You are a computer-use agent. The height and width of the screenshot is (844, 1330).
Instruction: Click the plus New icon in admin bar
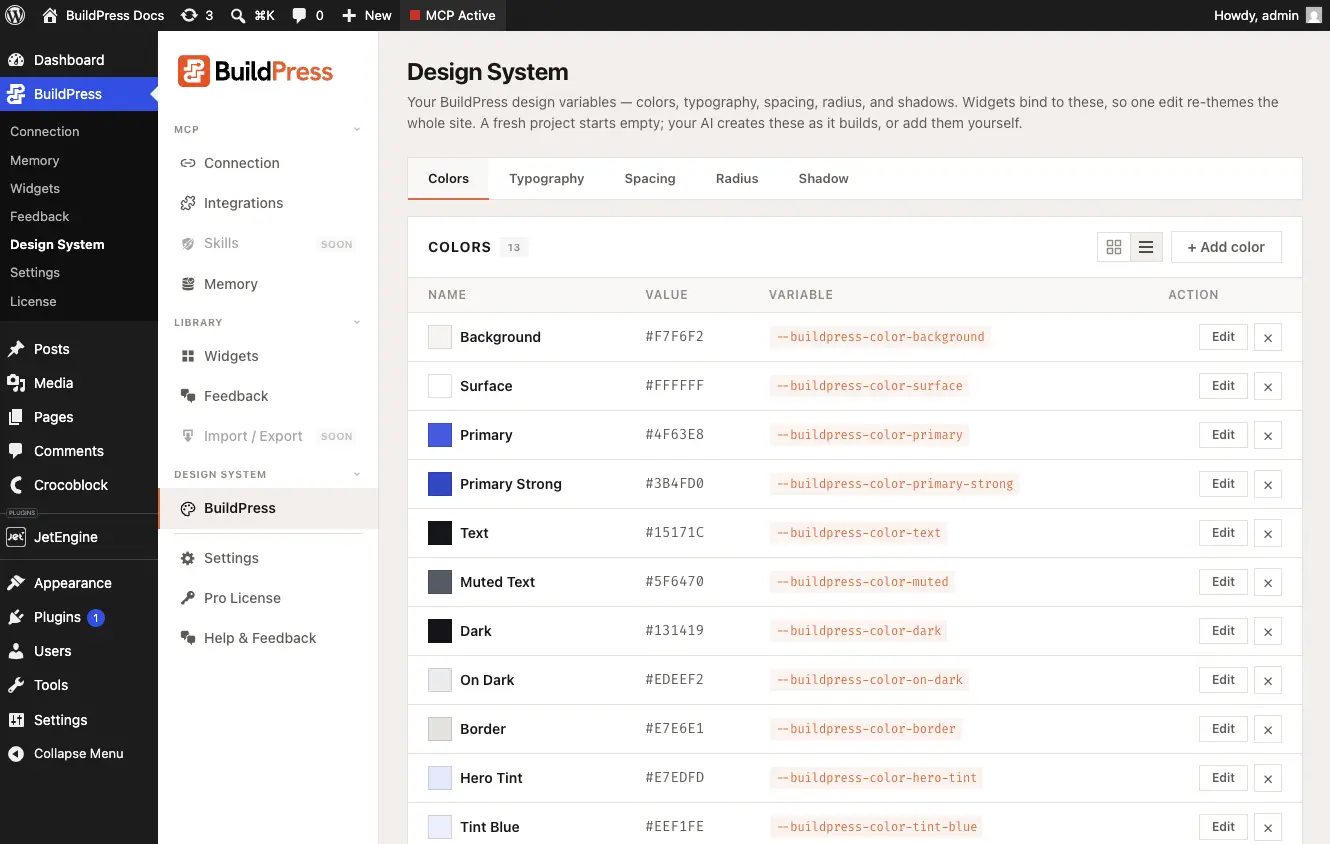tap(349, 15)
